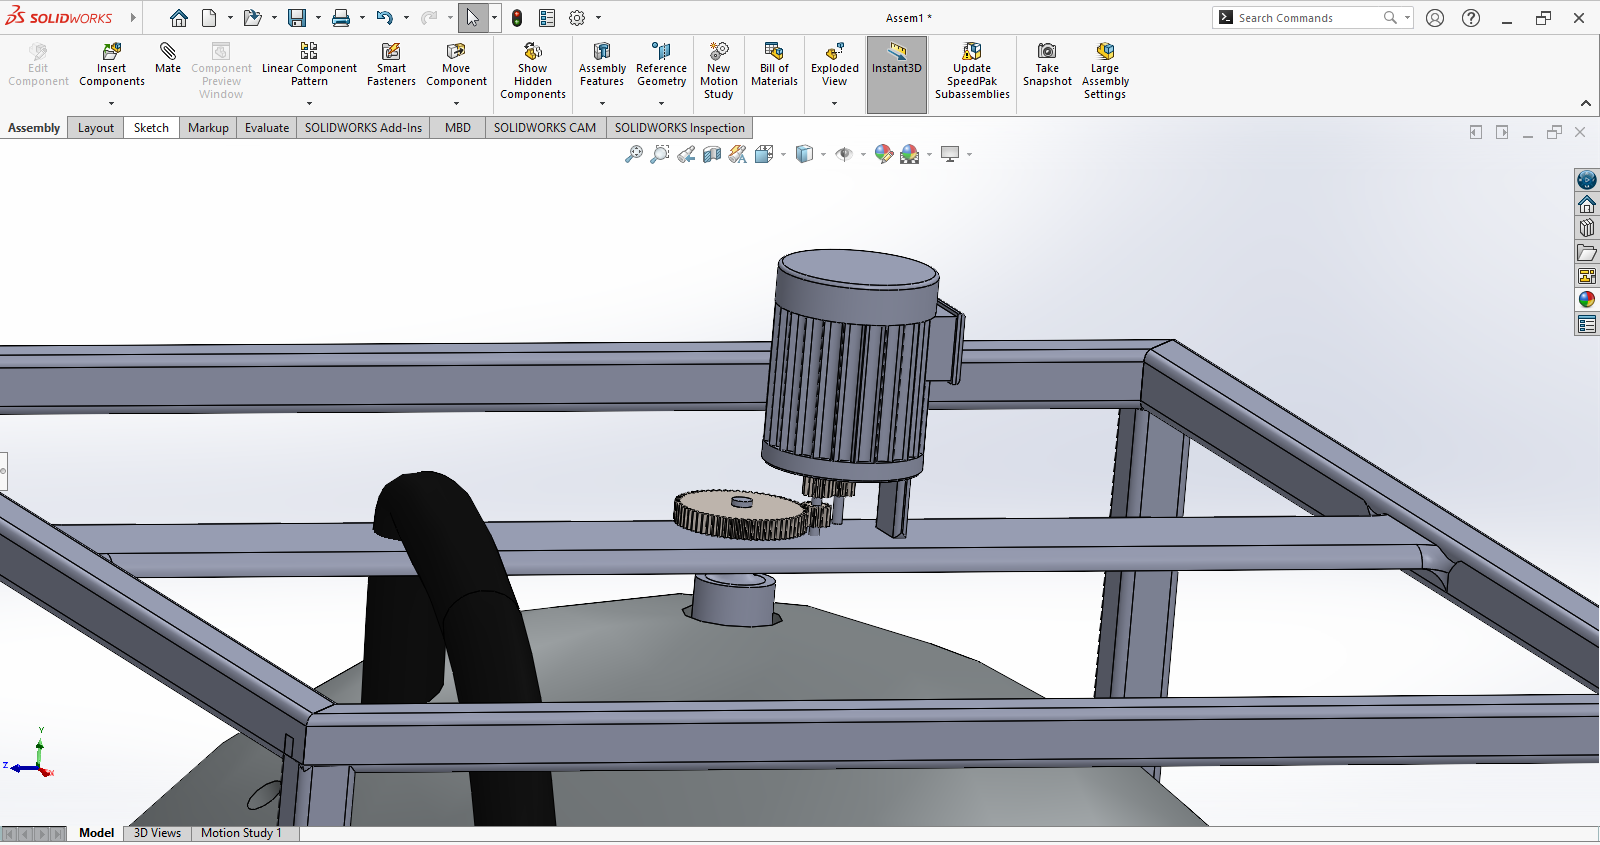Image resolution: width=1600 pixels, height=845 pixels.
Task: Open Large Assembly Settings
Action: click(x=1105, y=70)
